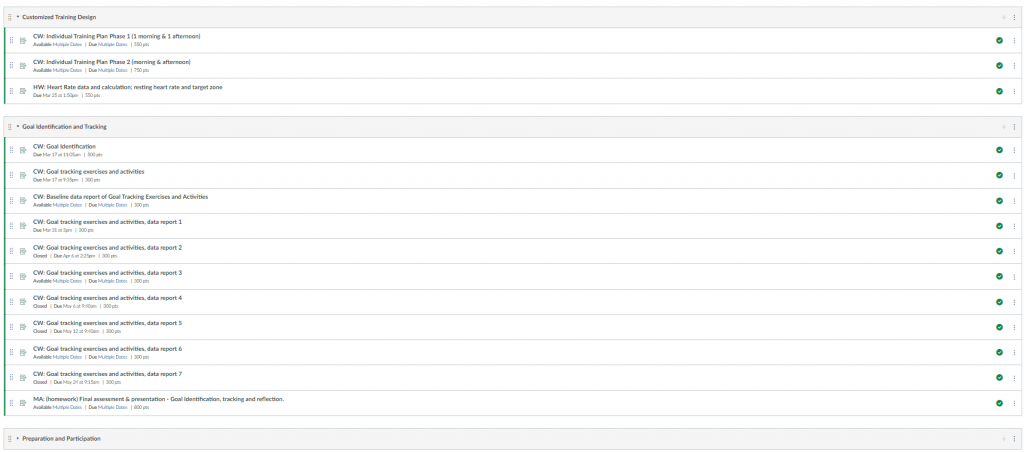
Task: Open options menu for Preparation and Participation group
Action: [x=1014, y=439]
